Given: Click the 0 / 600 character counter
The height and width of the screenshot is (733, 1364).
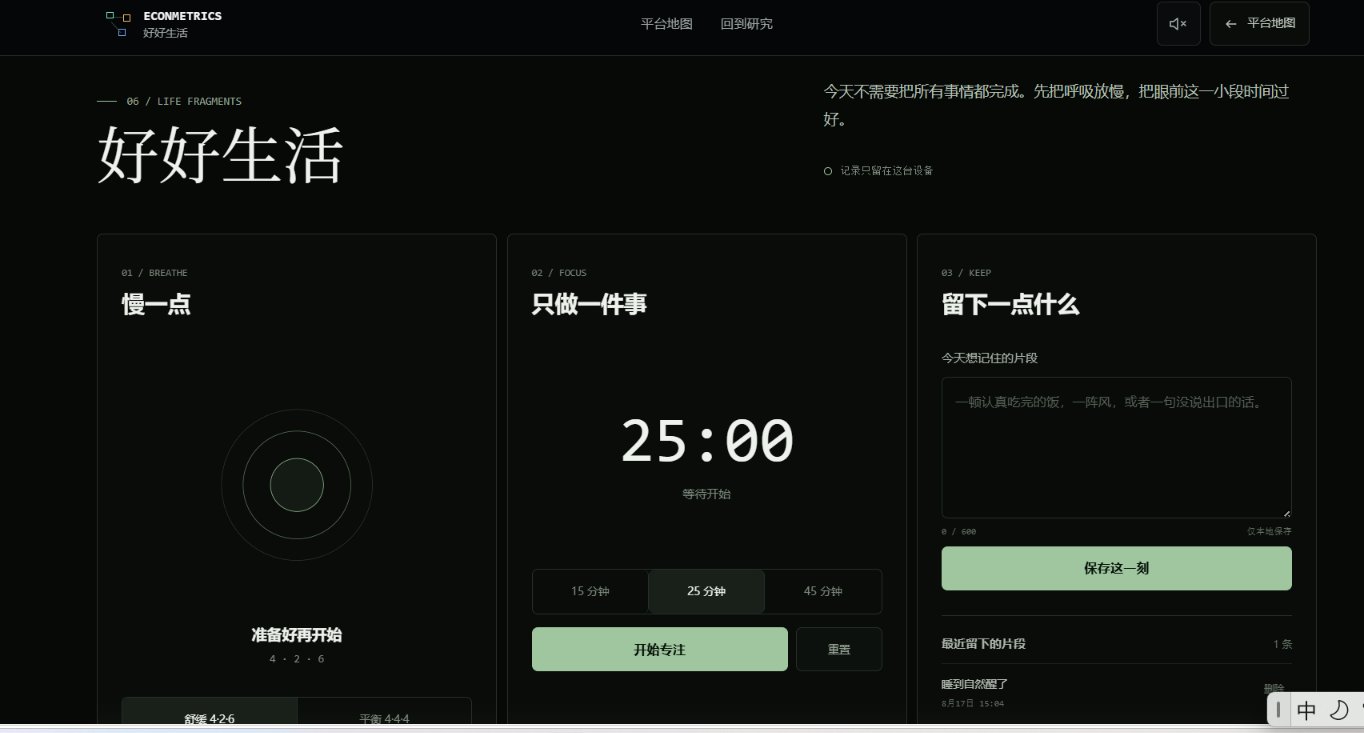Looking at the screenshot, I should 959,532.
